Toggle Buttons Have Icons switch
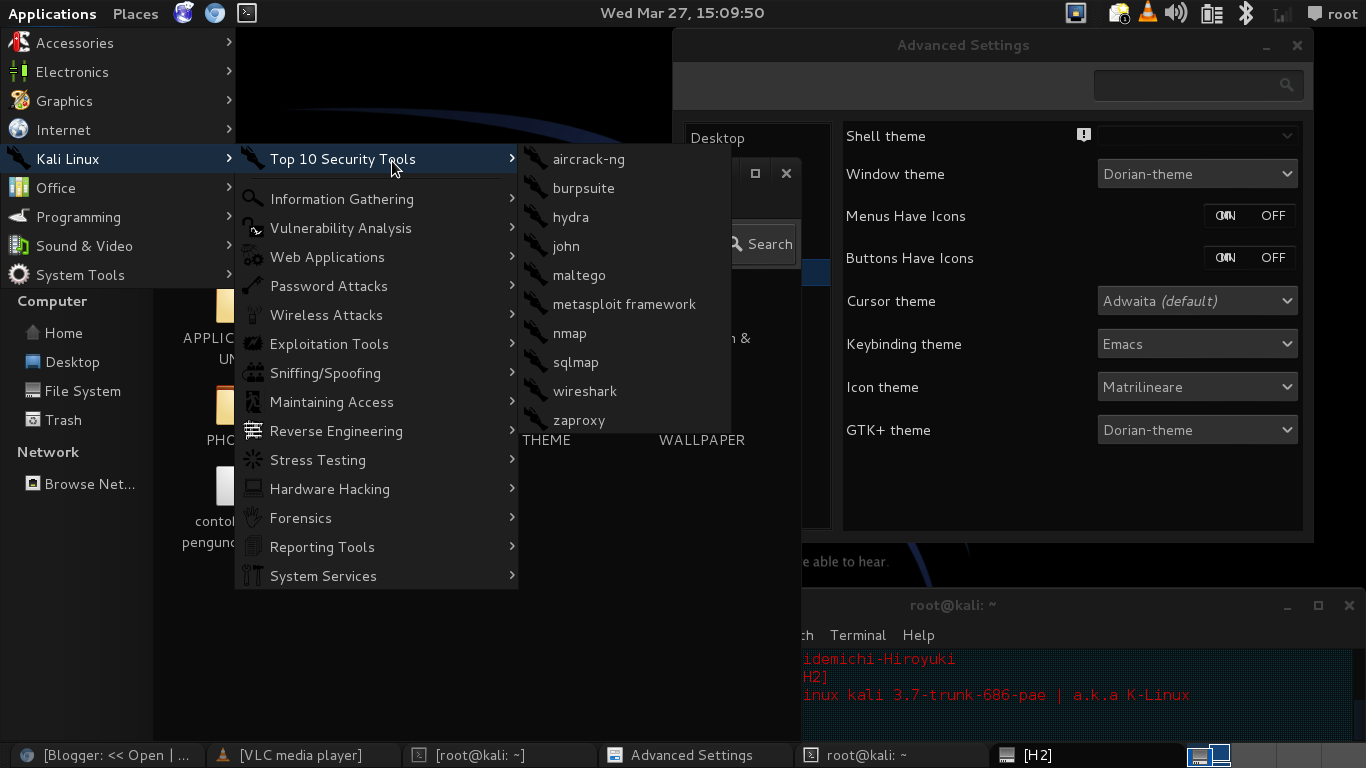The height and width of the screenshot is (768, 1366). coord(1249,258)
